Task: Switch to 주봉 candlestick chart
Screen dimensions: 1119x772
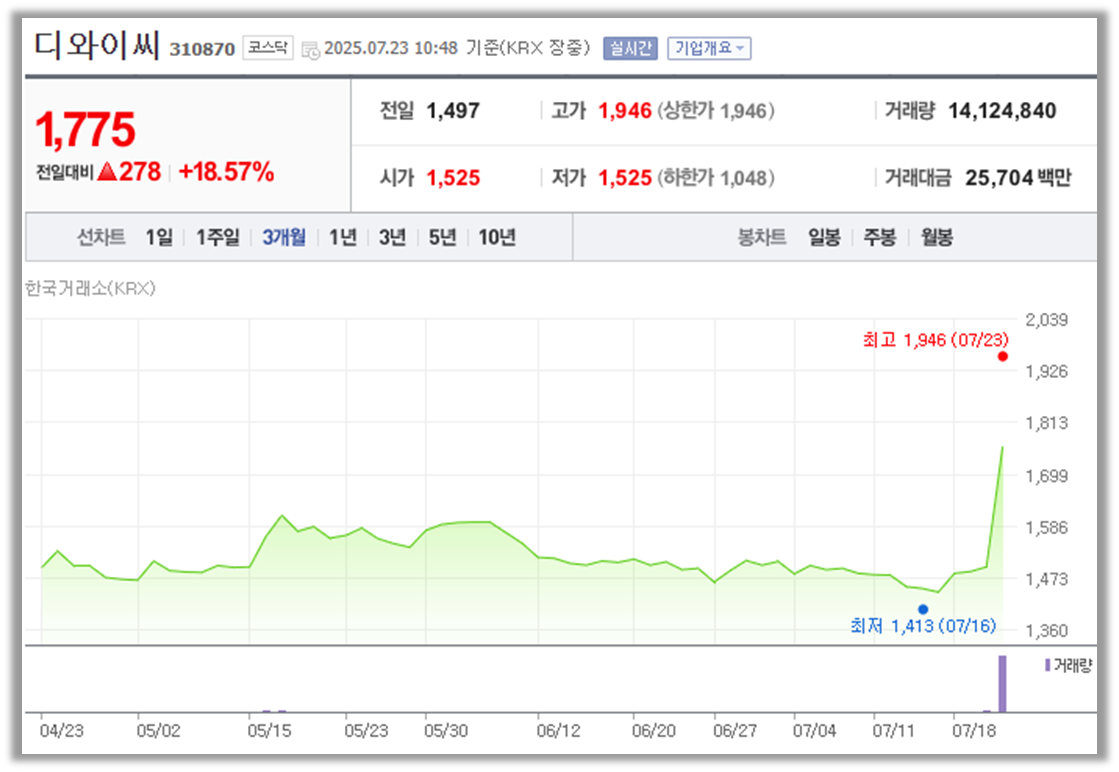Action: pyautogui.click(x=880, y=237)
